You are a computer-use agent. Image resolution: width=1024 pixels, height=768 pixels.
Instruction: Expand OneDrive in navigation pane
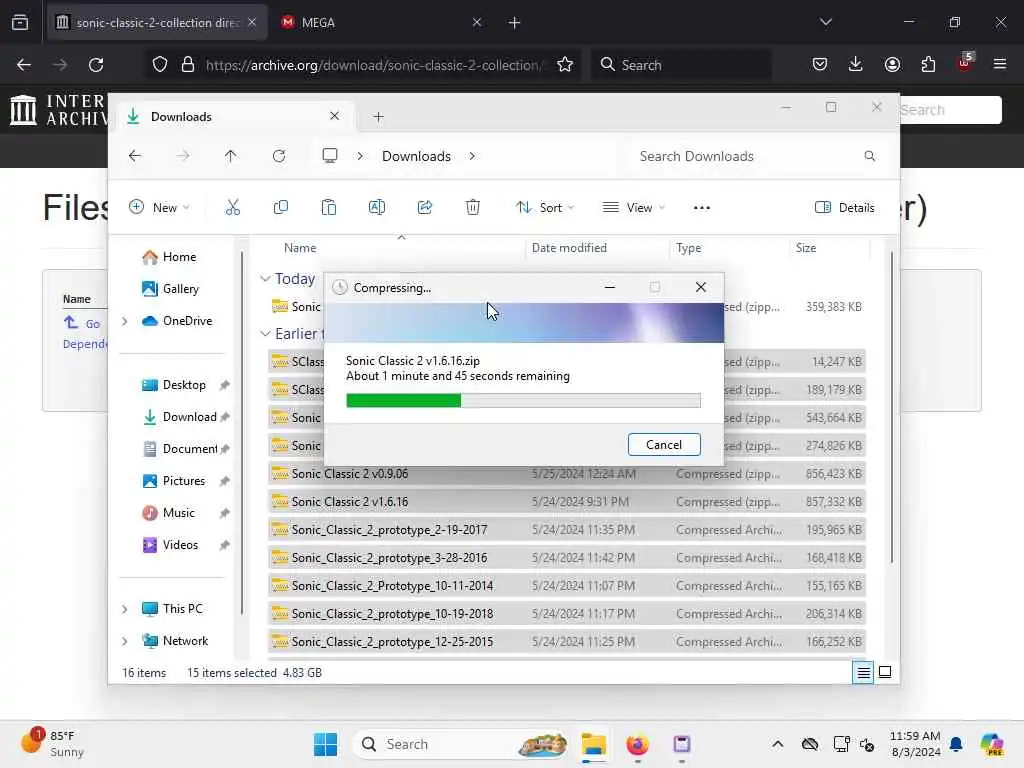click(124, 321)
